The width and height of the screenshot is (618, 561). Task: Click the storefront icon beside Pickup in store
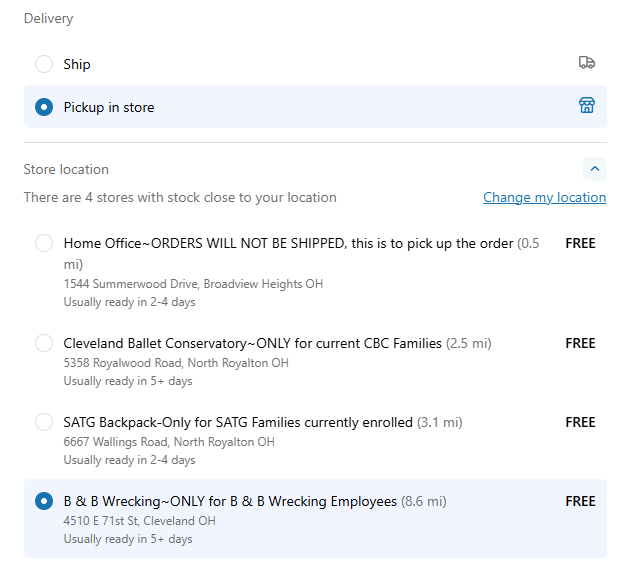pos(586,106)
